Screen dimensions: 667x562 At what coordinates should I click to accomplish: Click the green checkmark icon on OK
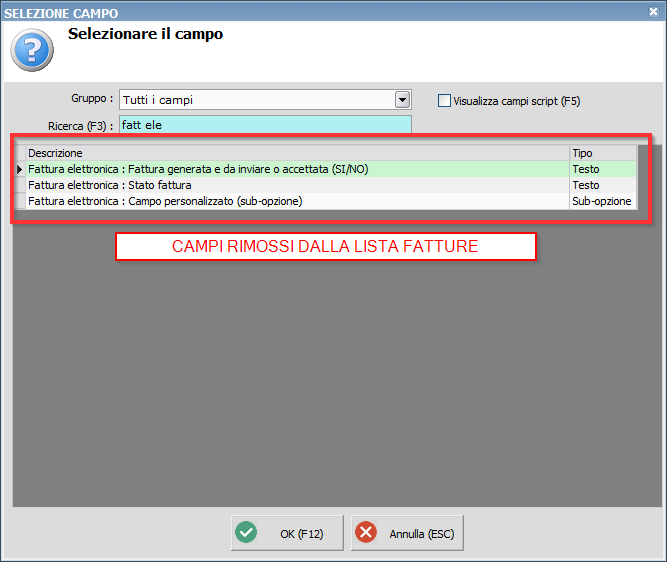[x=246, y=532]
